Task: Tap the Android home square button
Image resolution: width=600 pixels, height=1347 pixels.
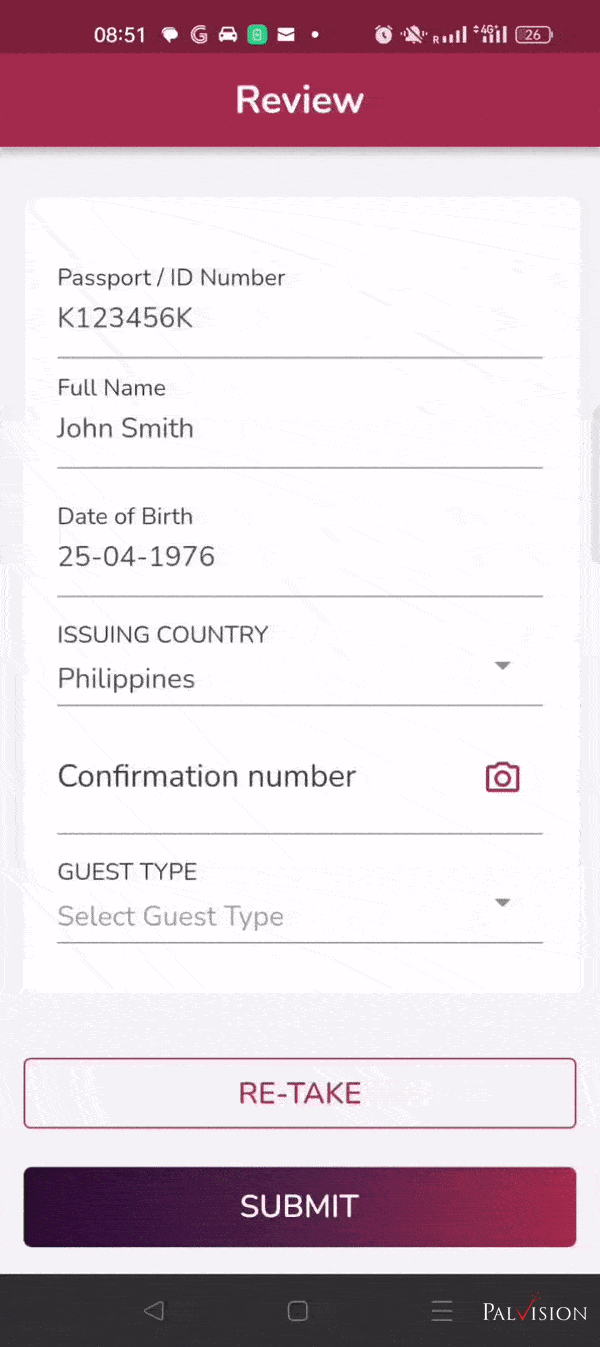Action: click(x=298, y=1311)
